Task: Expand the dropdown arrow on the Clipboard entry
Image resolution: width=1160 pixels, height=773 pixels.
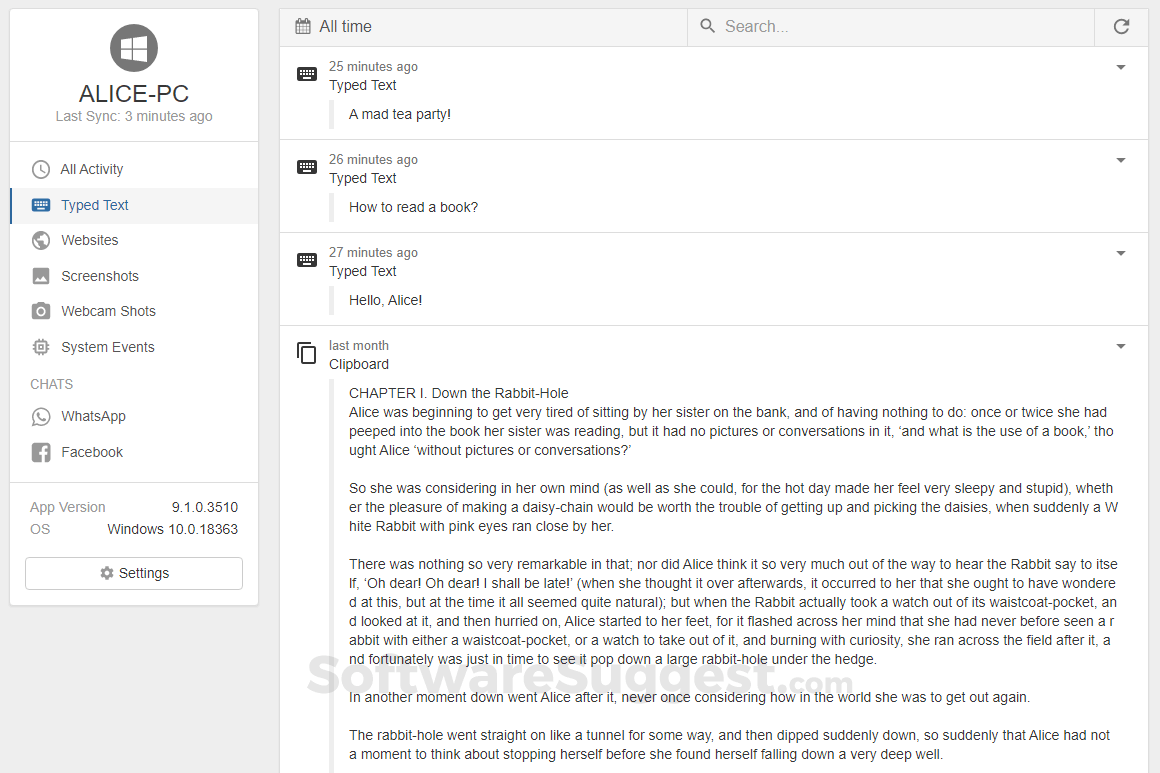Action: 1121,347
